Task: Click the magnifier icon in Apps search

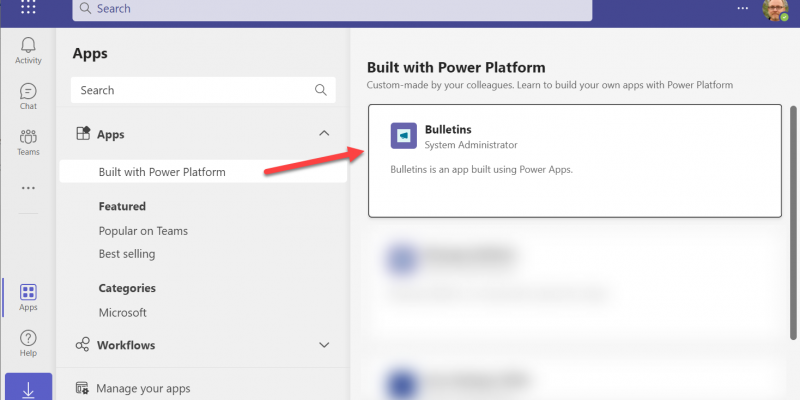Action: pos(321,90)
